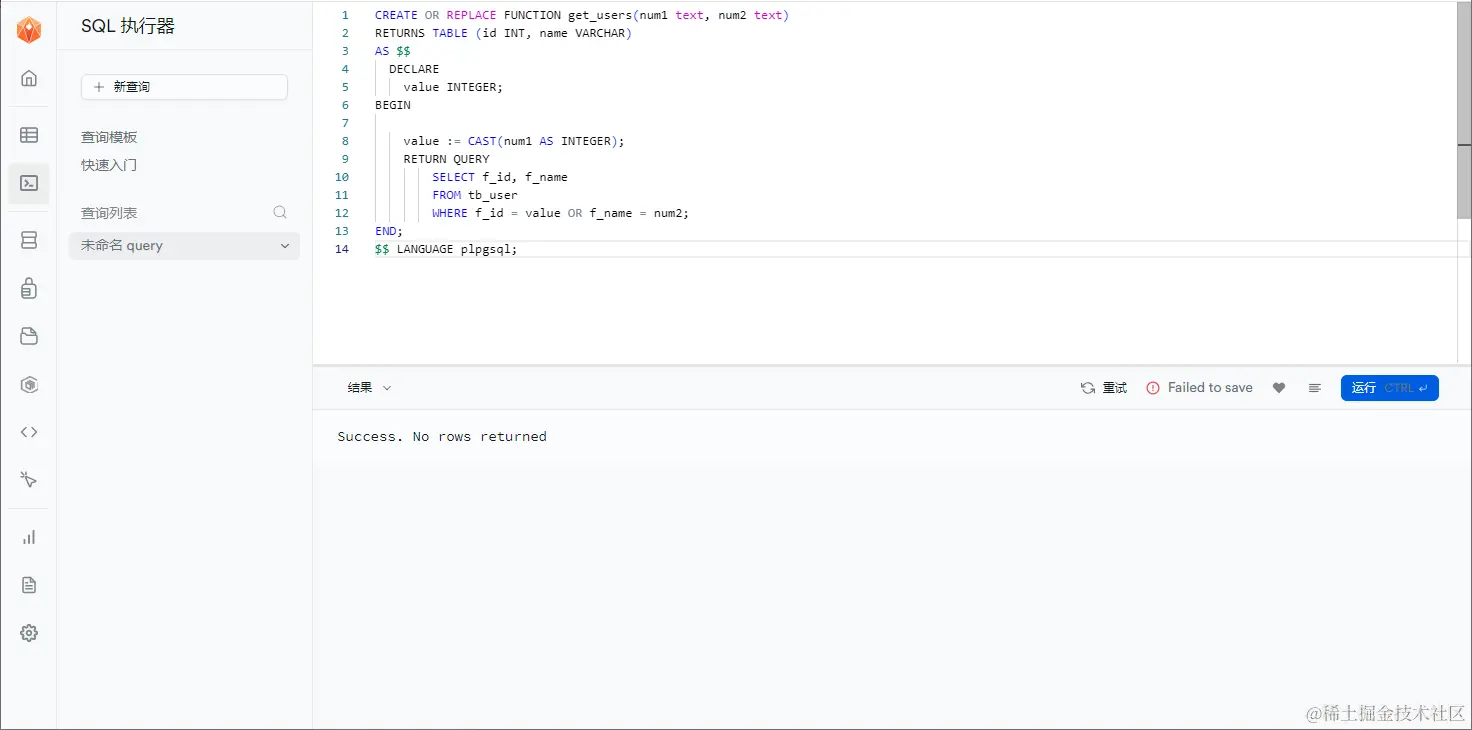Open 查询模板 section

pos(109,137)
